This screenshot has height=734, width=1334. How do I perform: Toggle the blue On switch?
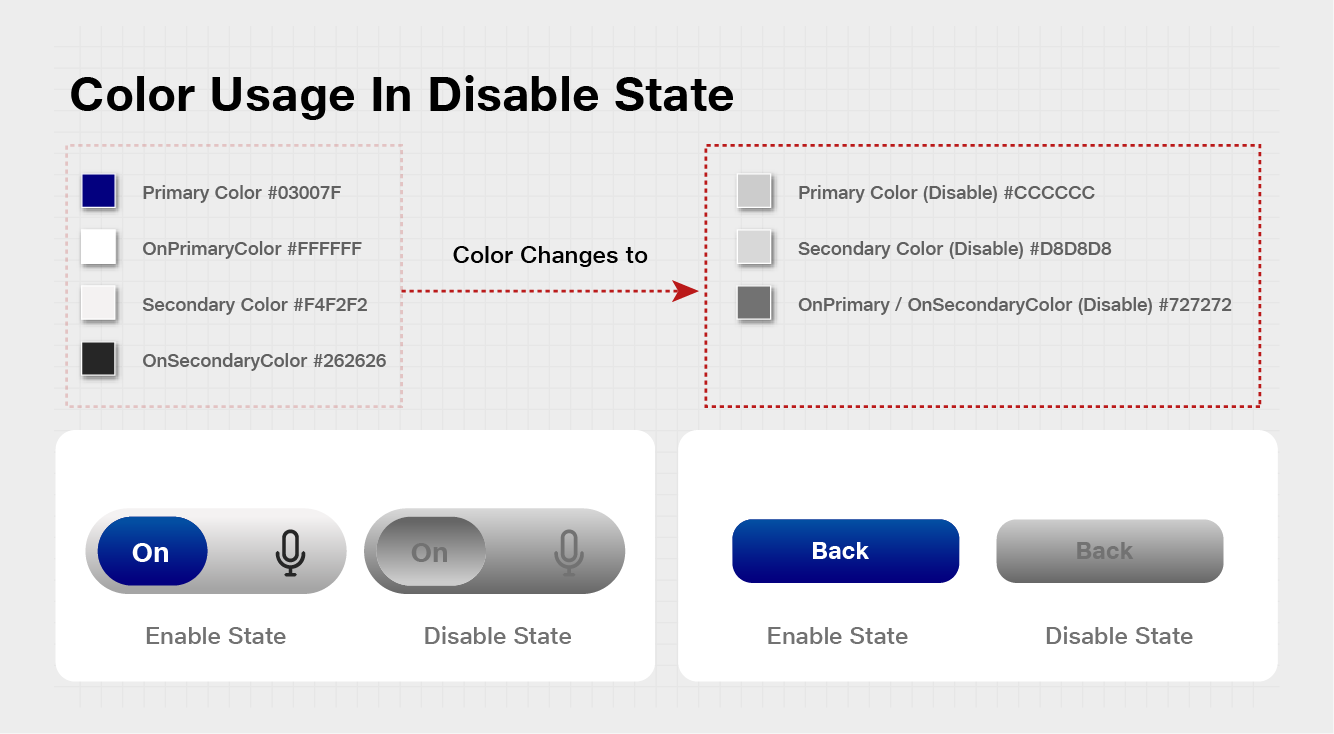click(x=152, y=552)
